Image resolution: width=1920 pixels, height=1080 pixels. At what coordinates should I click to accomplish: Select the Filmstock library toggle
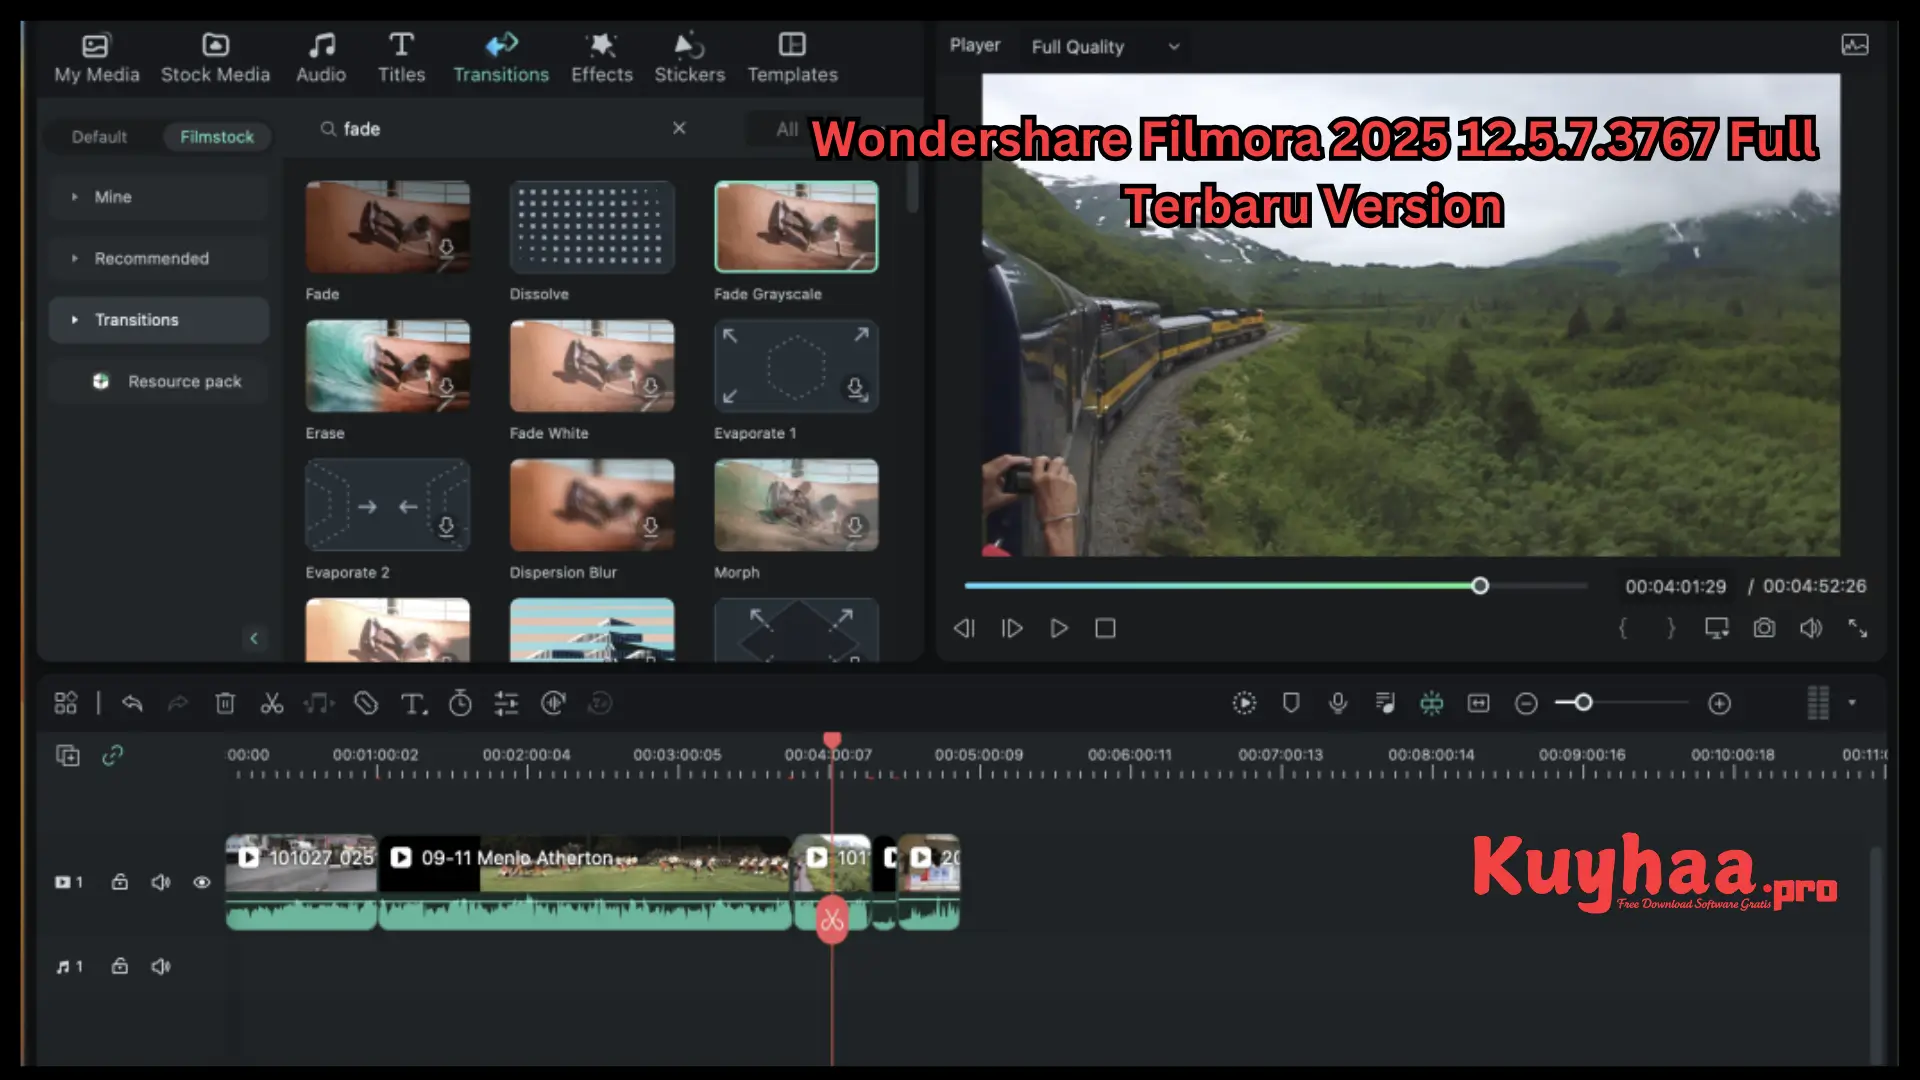pyautogui.click(x=217, y=137)
